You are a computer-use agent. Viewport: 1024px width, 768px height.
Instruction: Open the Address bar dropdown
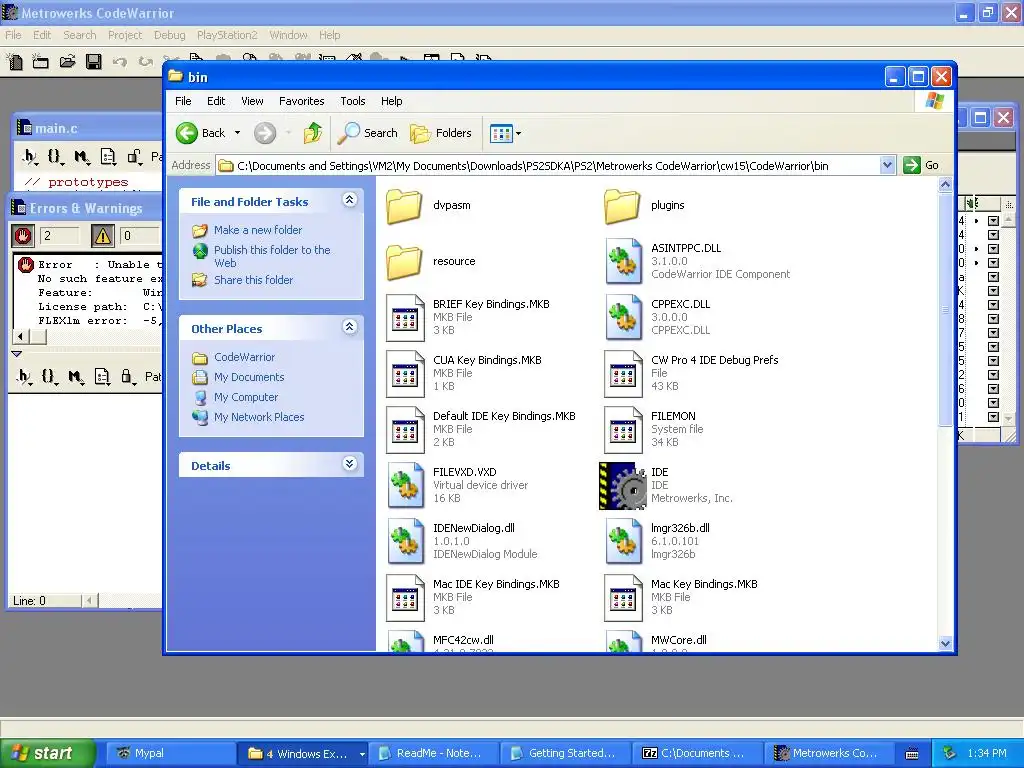887,165
